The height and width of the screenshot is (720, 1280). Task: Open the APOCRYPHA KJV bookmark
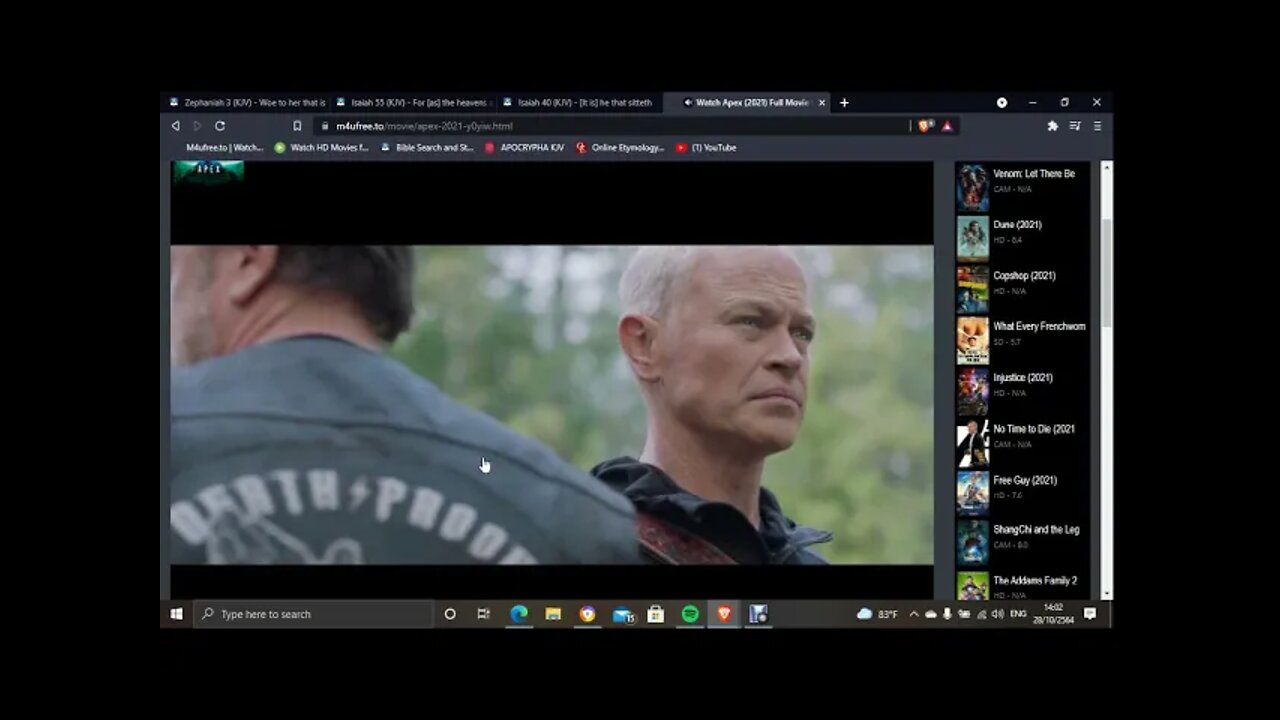[525, 147]
